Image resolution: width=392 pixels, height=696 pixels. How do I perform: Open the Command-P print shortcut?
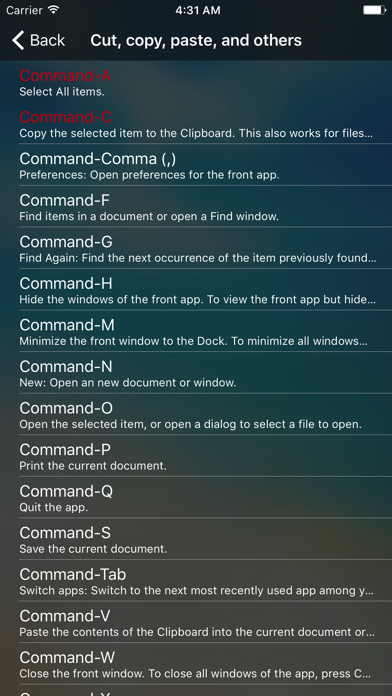pos(196,455)
